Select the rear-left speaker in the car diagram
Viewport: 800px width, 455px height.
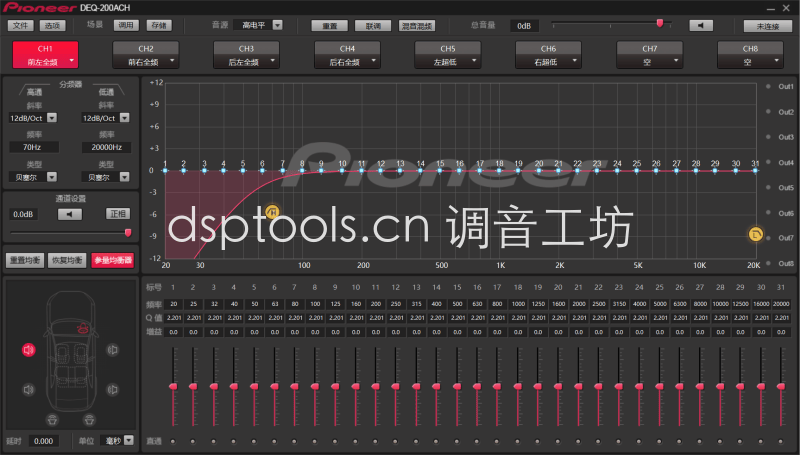(x=29, y=390)
